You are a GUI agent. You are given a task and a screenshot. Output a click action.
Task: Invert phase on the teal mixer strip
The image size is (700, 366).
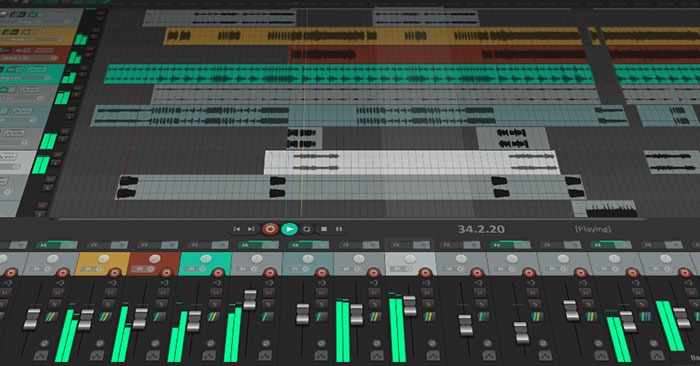tap(210, 344)
